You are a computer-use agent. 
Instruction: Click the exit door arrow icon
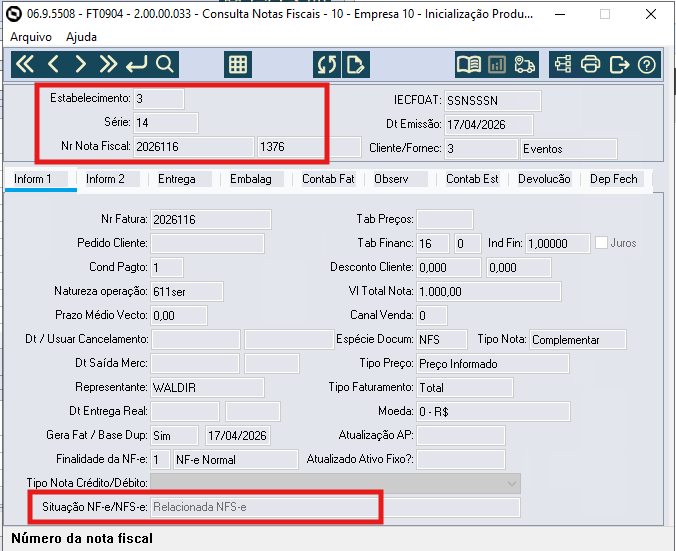pyautogui.click(x=619, y=65)
